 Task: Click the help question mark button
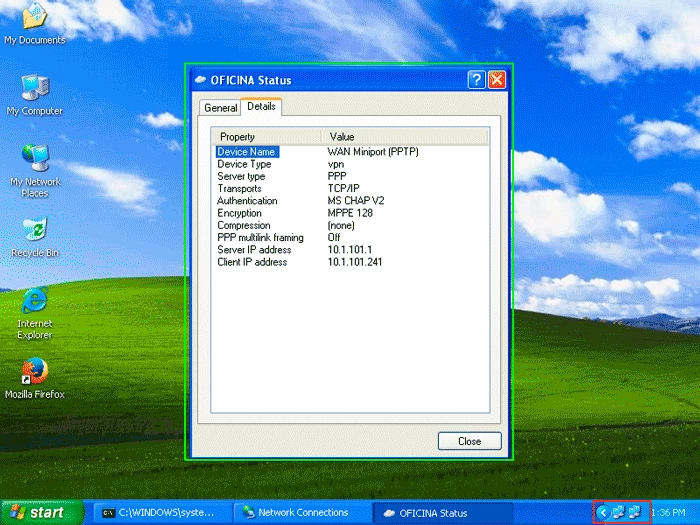pyautogui.click(x=476, y=80)
